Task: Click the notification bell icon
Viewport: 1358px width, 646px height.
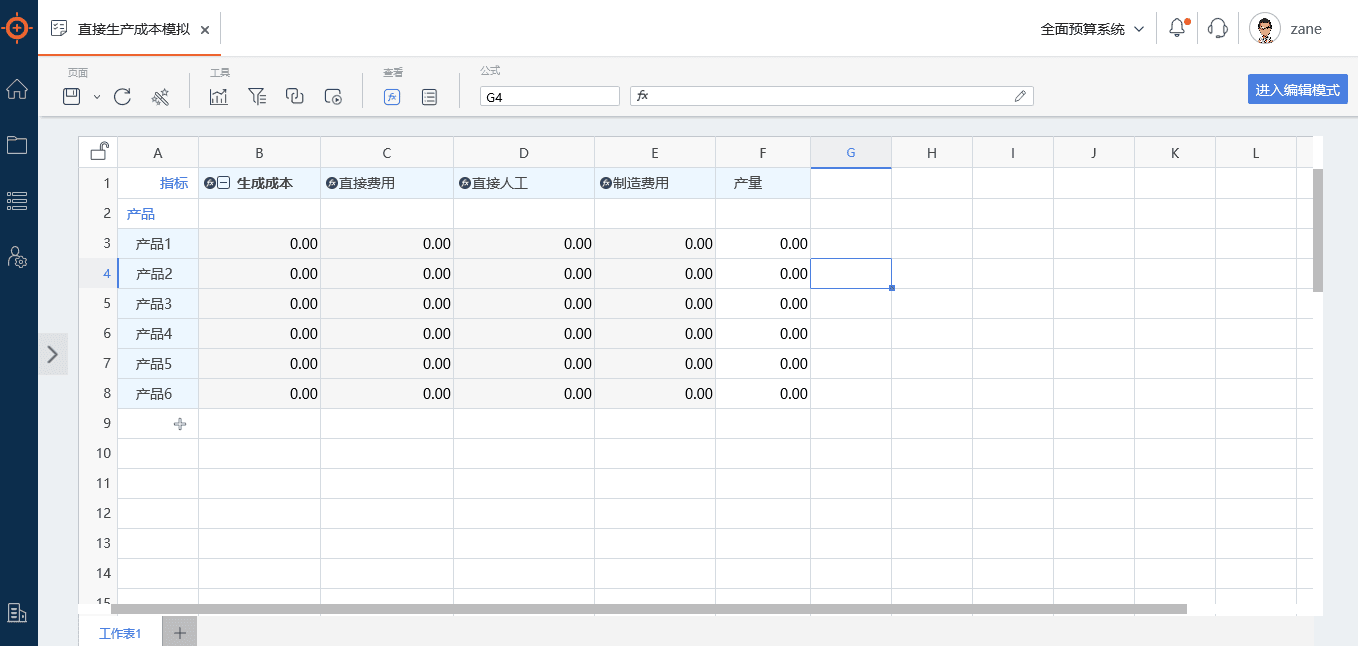Action: pyautogui.click(x=1177, y=29)
